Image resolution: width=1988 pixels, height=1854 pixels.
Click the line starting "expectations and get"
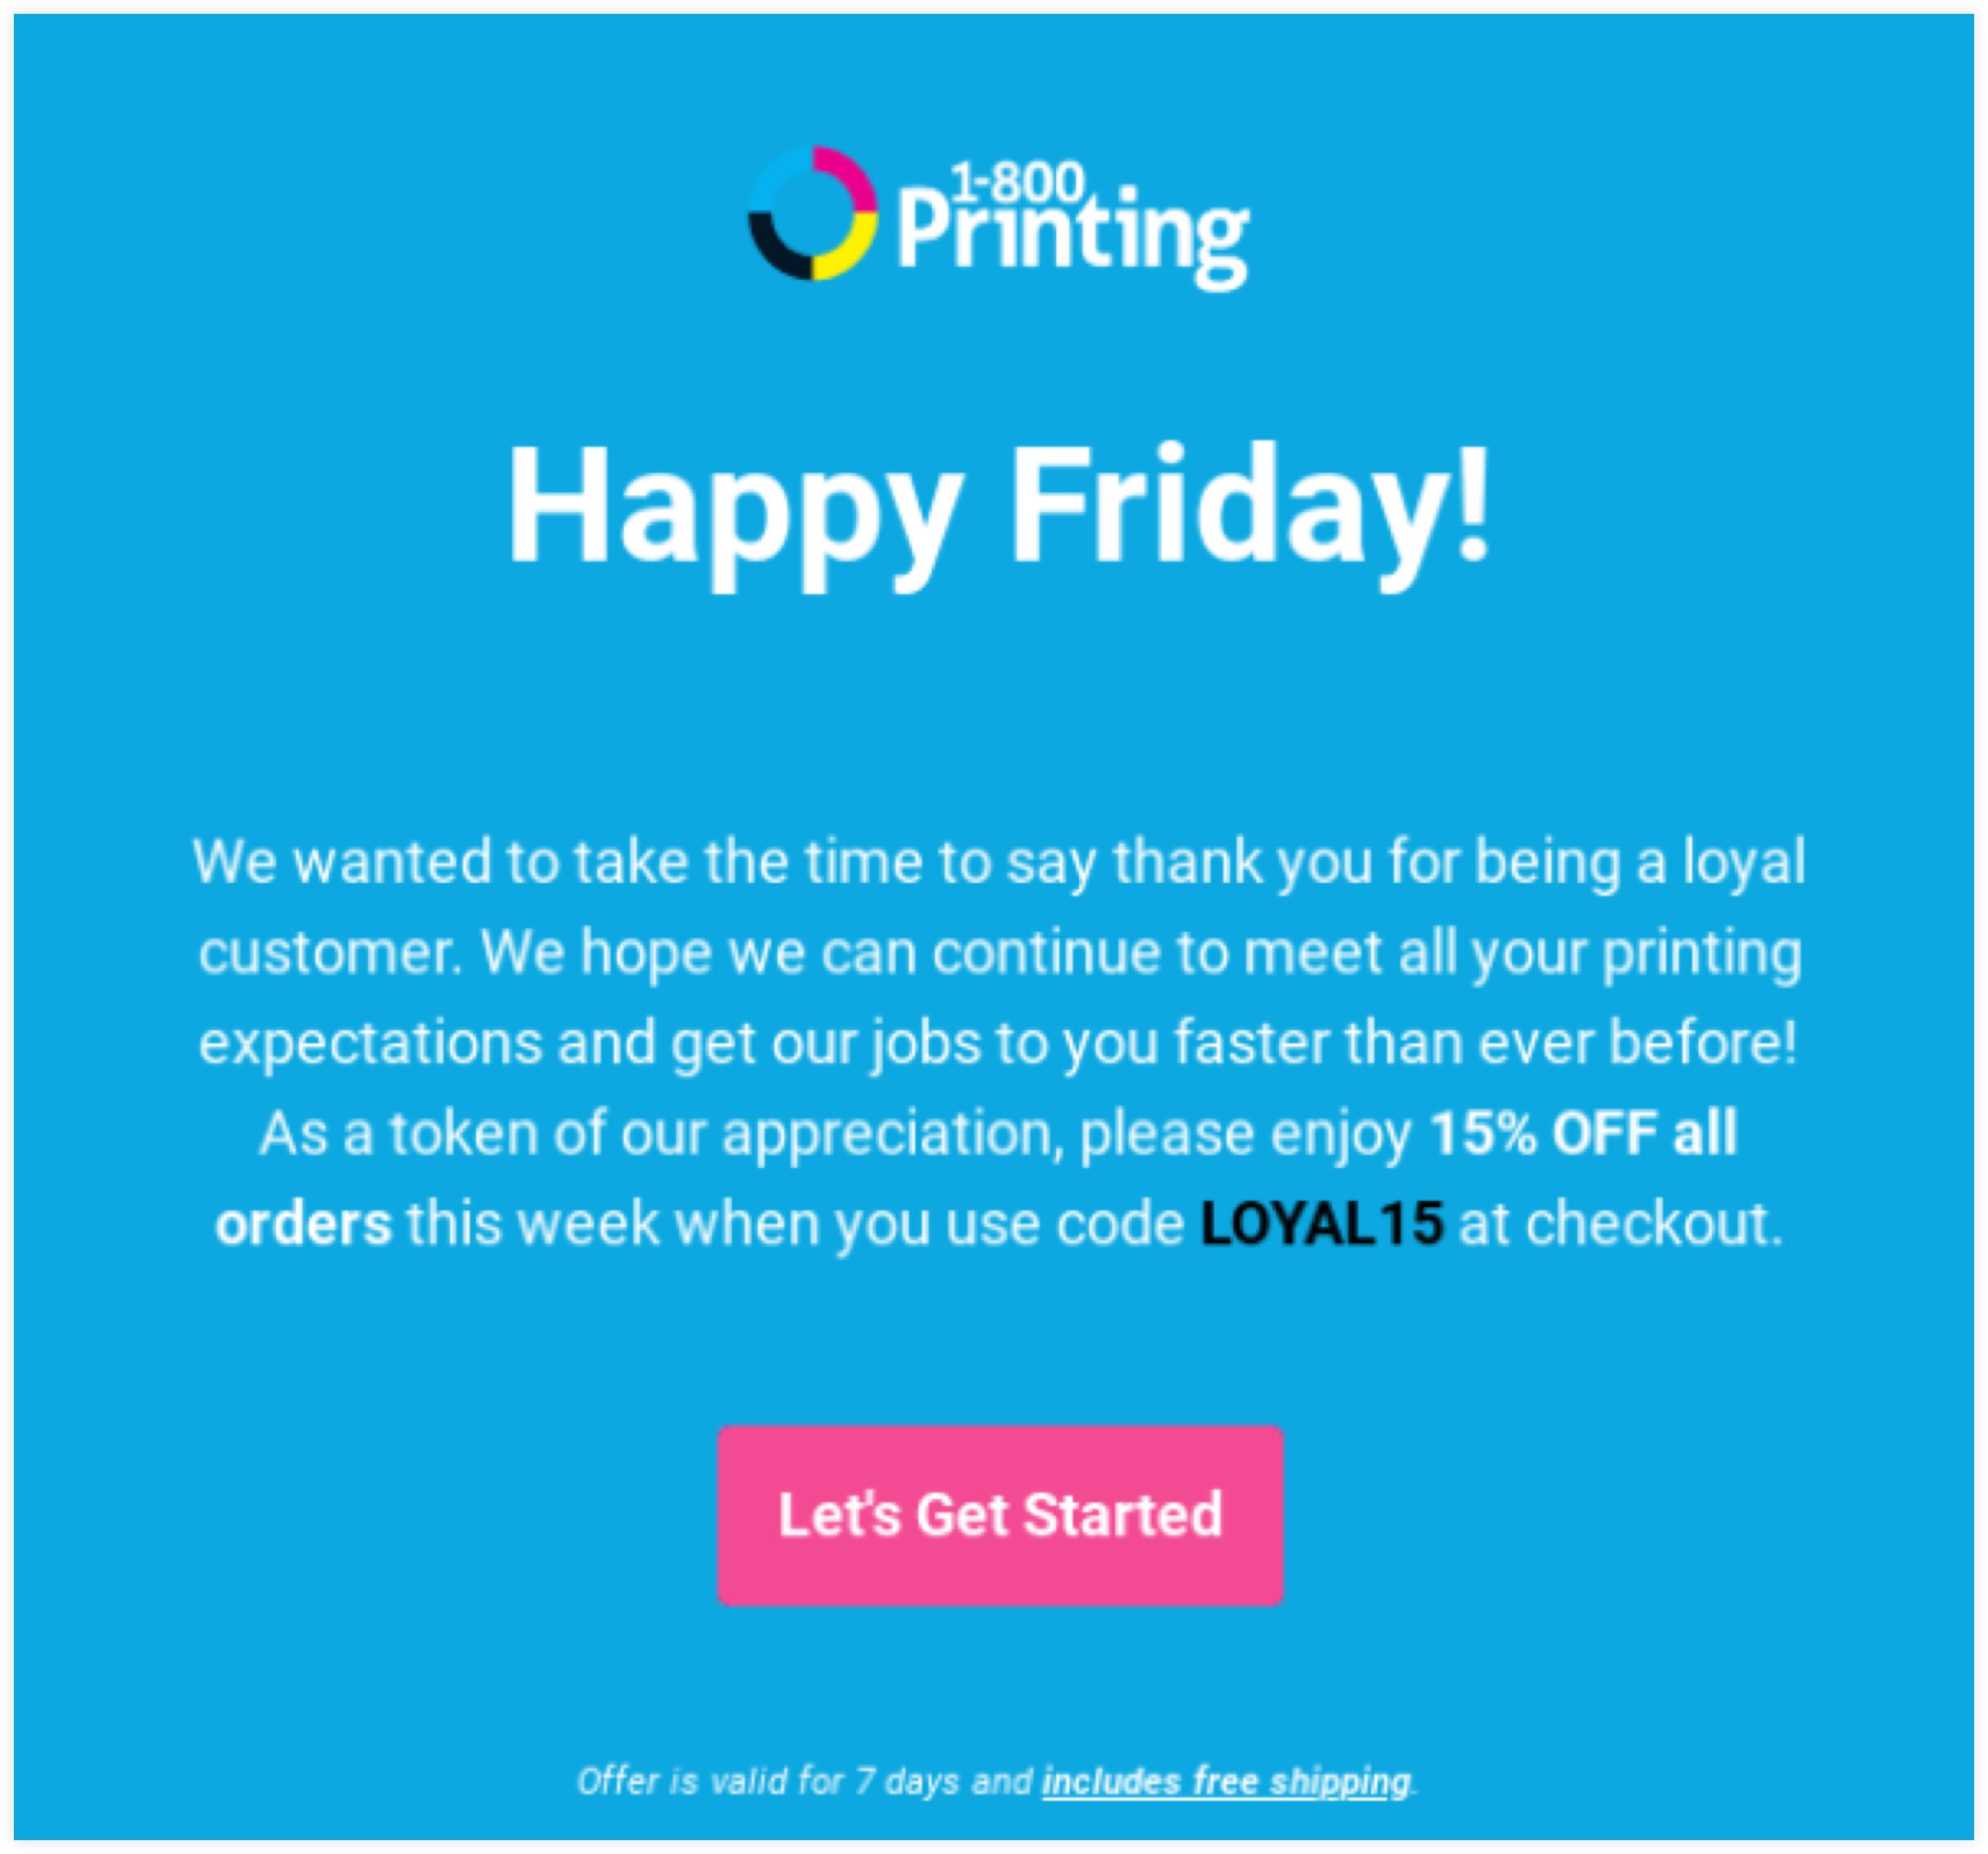[x=998, y=1043]
